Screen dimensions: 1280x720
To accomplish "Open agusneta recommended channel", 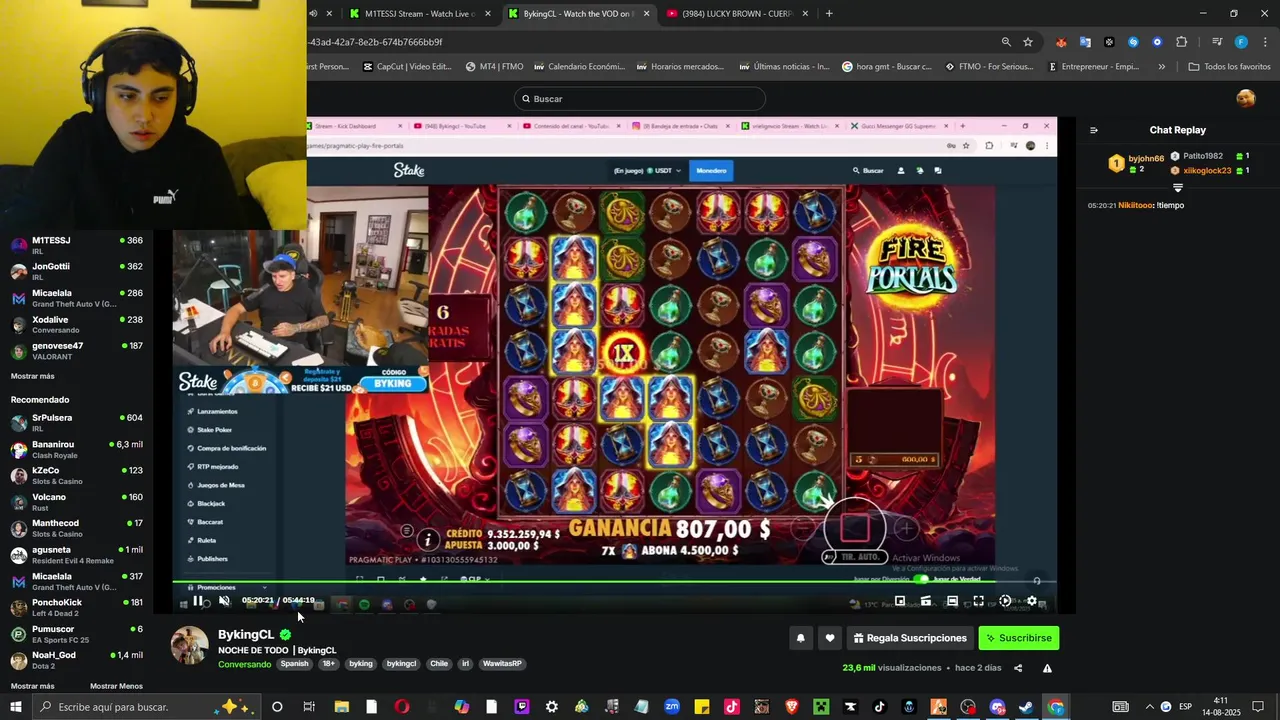I will [x=77, y=554].
